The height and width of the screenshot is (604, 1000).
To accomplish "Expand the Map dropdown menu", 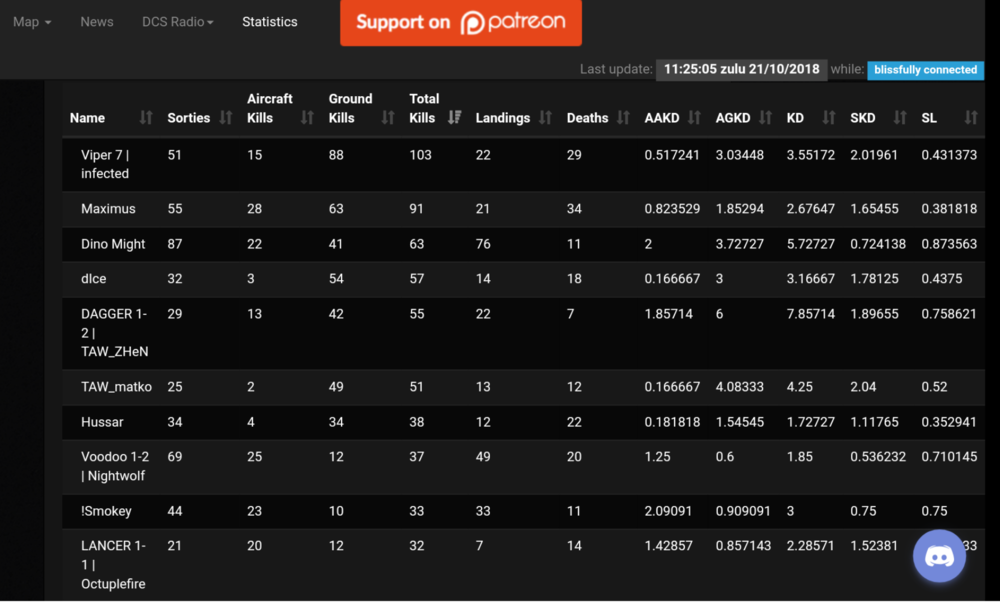I will coord(32,22).
